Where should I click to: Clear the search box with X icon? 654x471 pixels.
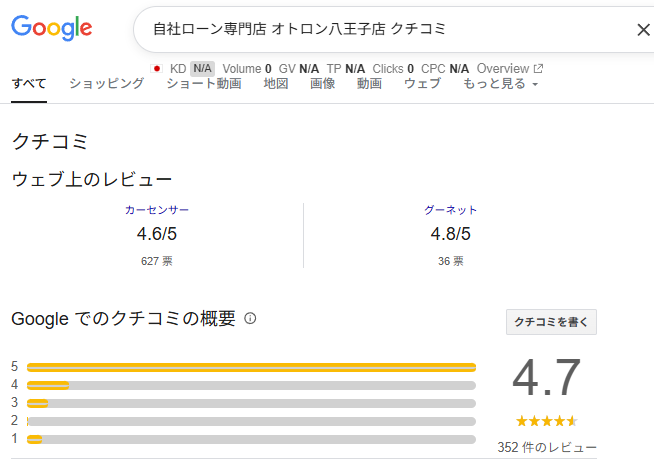coord(644,30)
